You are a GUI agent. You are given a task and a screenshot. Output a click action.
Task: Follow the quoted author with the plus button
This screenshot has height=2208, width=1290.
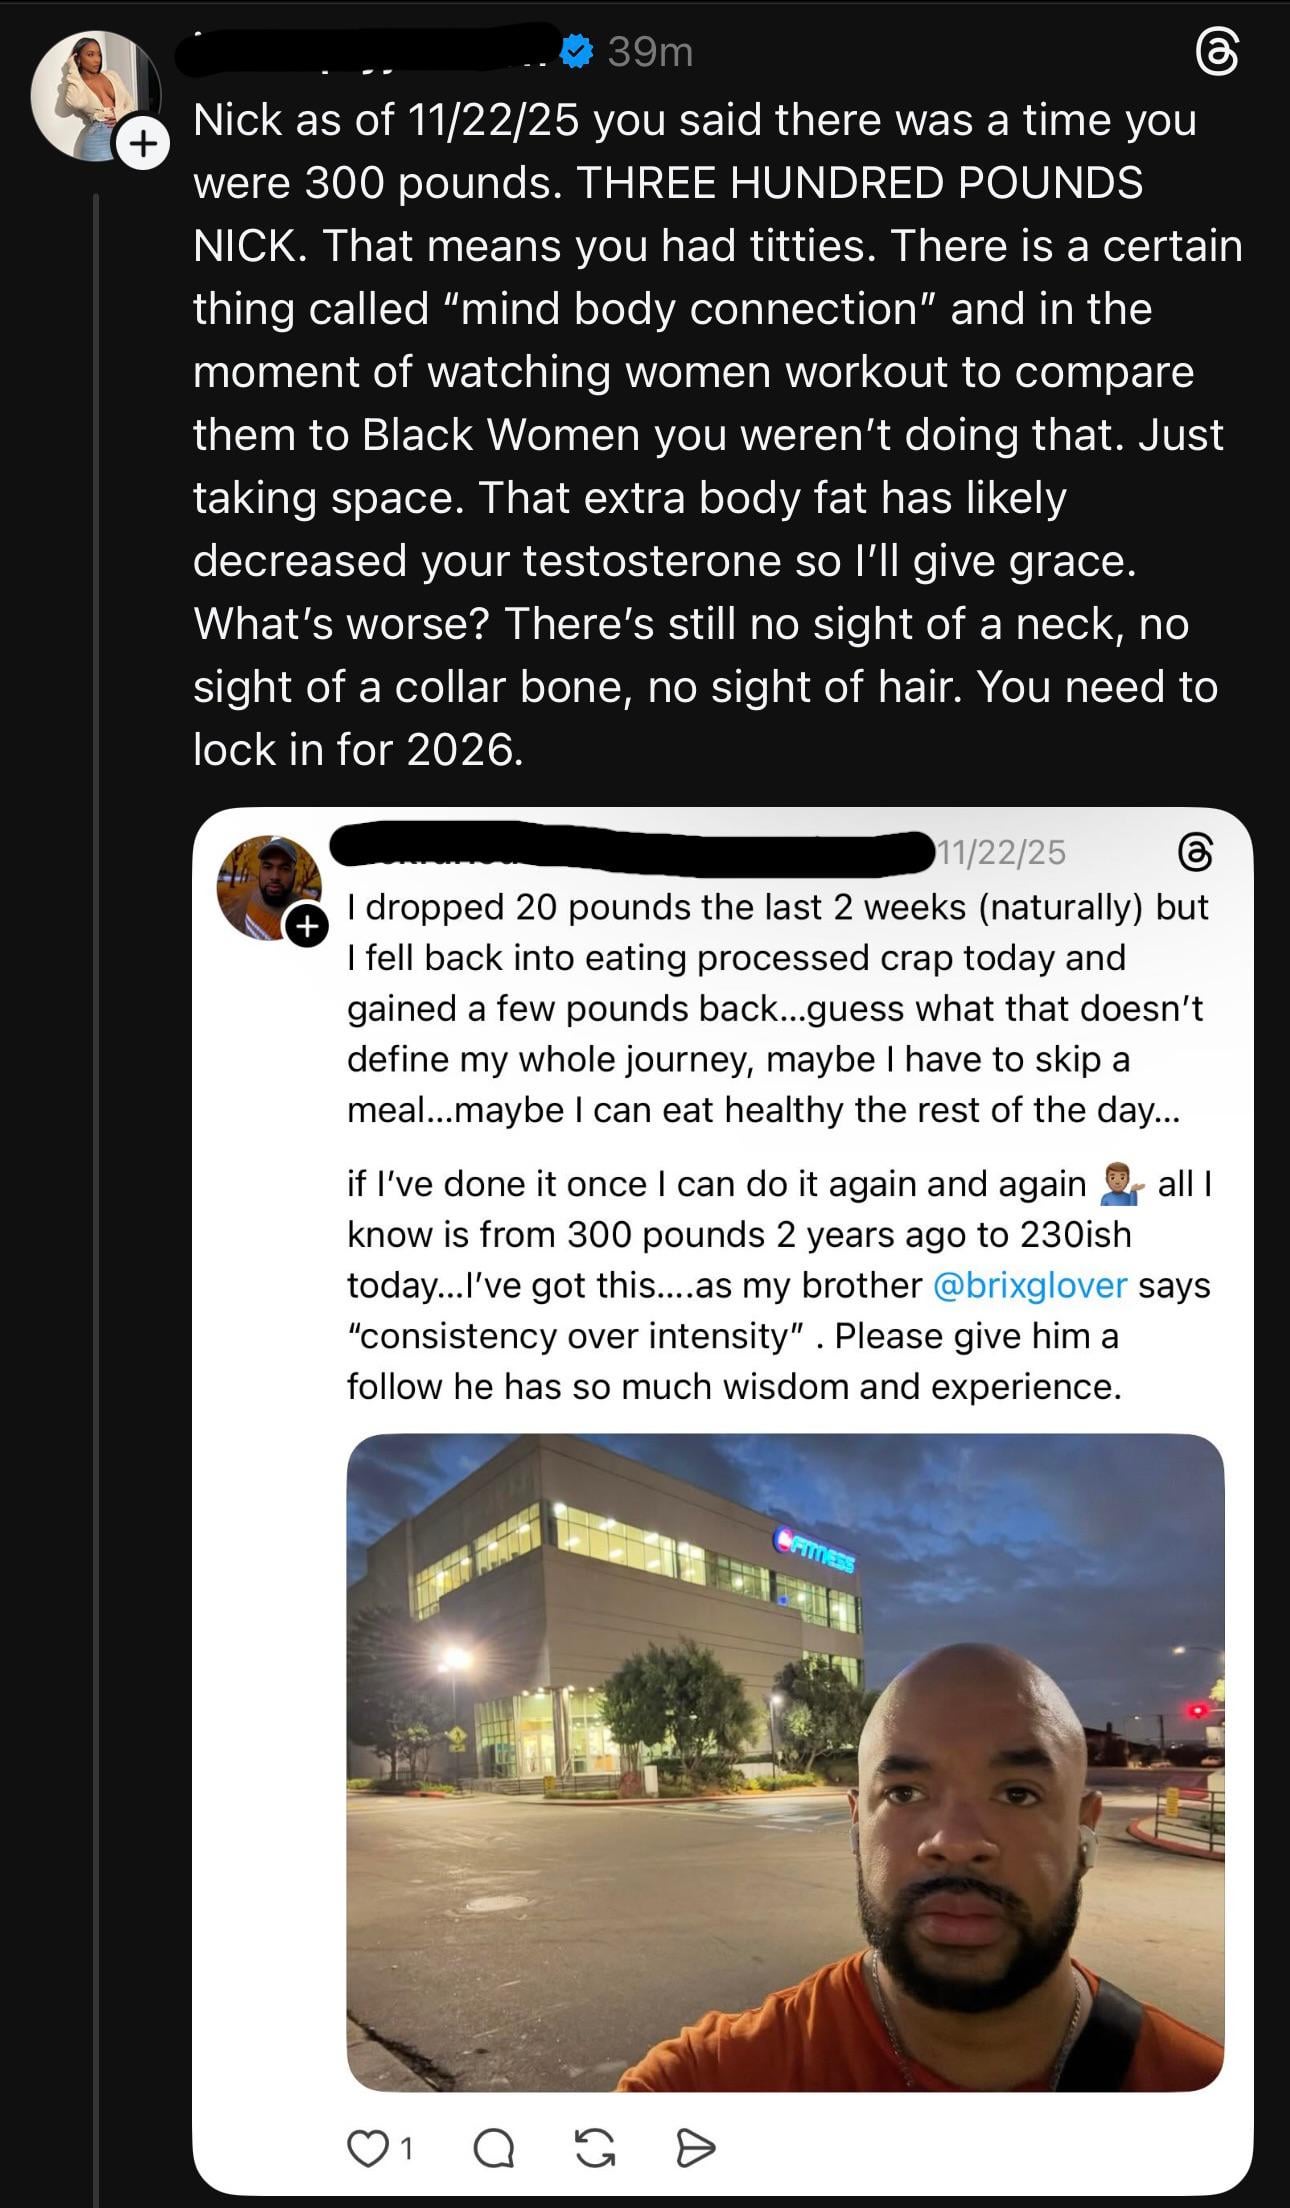coord(307,926)
